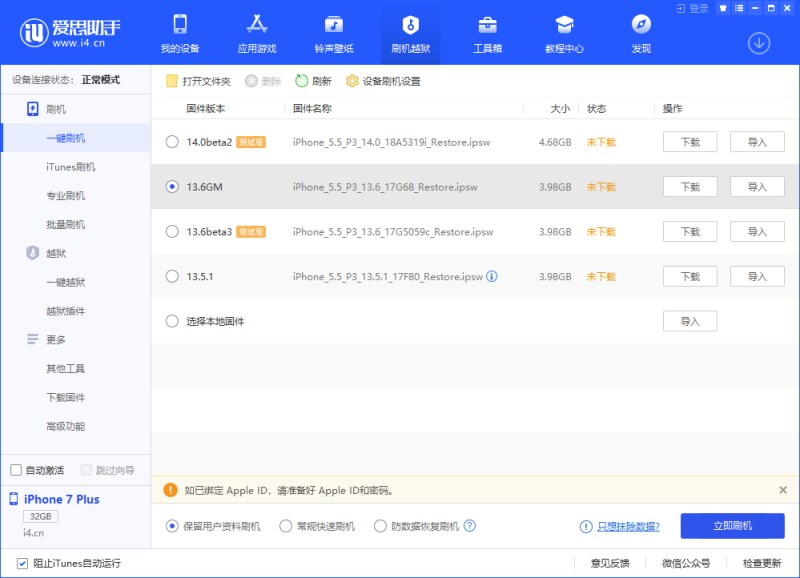Screen dimensions: 800x578
Task: Click the 登录 login link
Action: click(692, 8)
